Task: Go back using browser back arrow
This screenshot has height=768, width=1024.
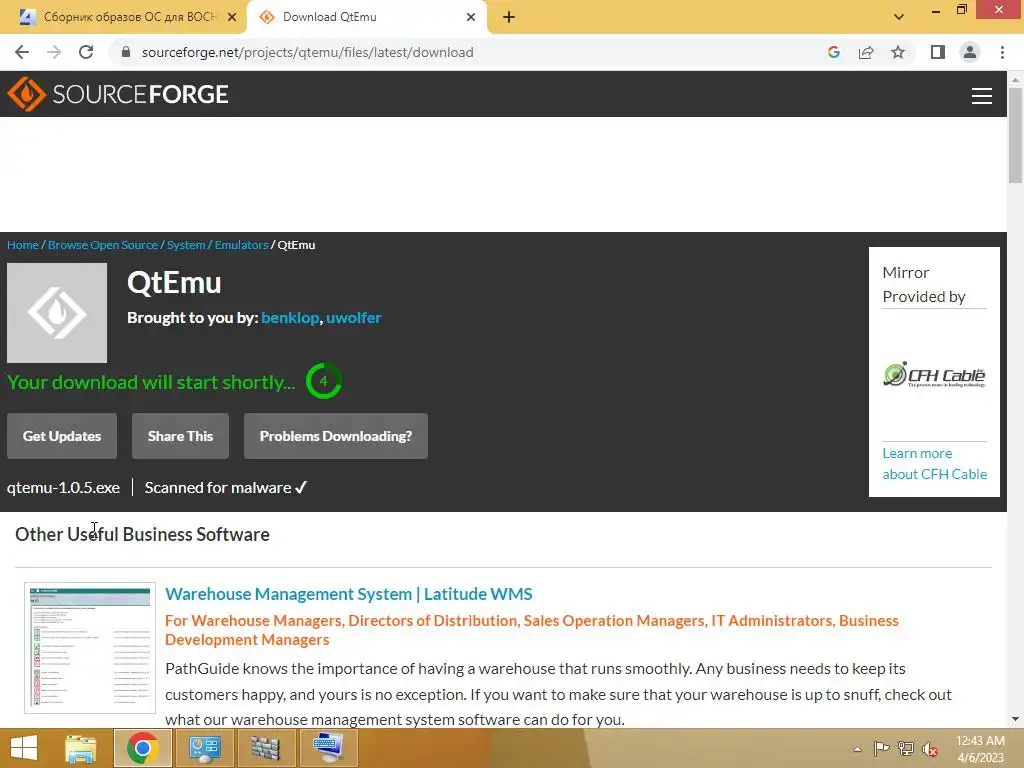Action: [22, 52]
